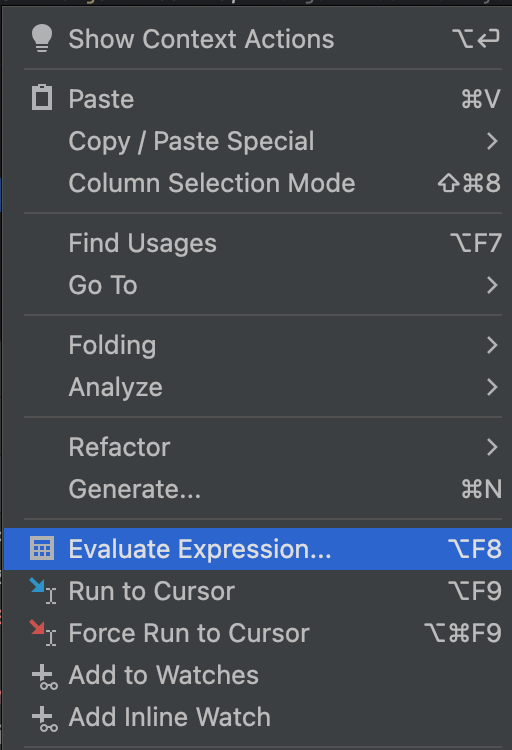Select Evaluate Expression... highlighted item
This screenshot has width=512, height=750.
click(x=258, y=549)
